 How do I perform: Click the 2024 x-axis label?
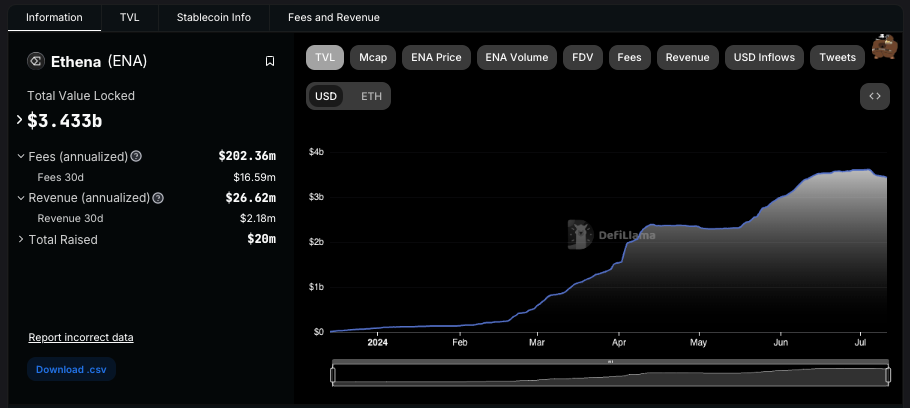pos(377,342)
